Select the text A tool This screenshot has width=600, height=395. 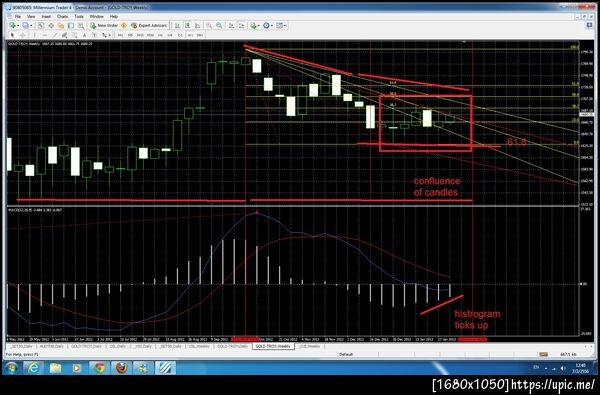point(84,35)
